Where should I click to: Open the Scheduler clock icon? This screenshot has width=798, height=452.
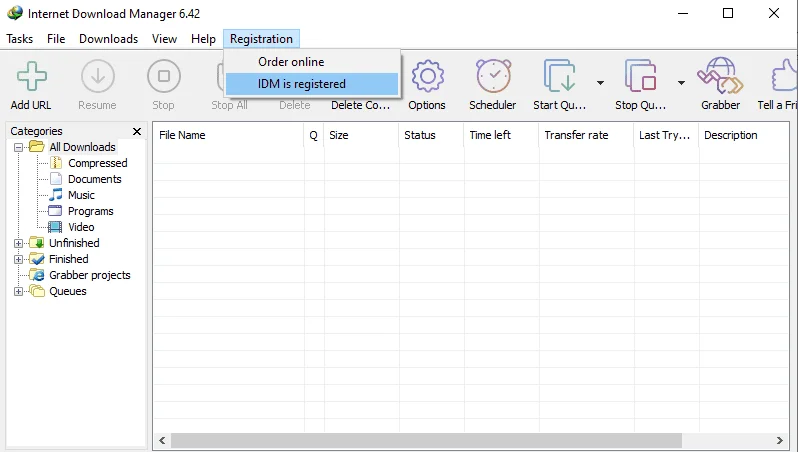pos(493,76)
